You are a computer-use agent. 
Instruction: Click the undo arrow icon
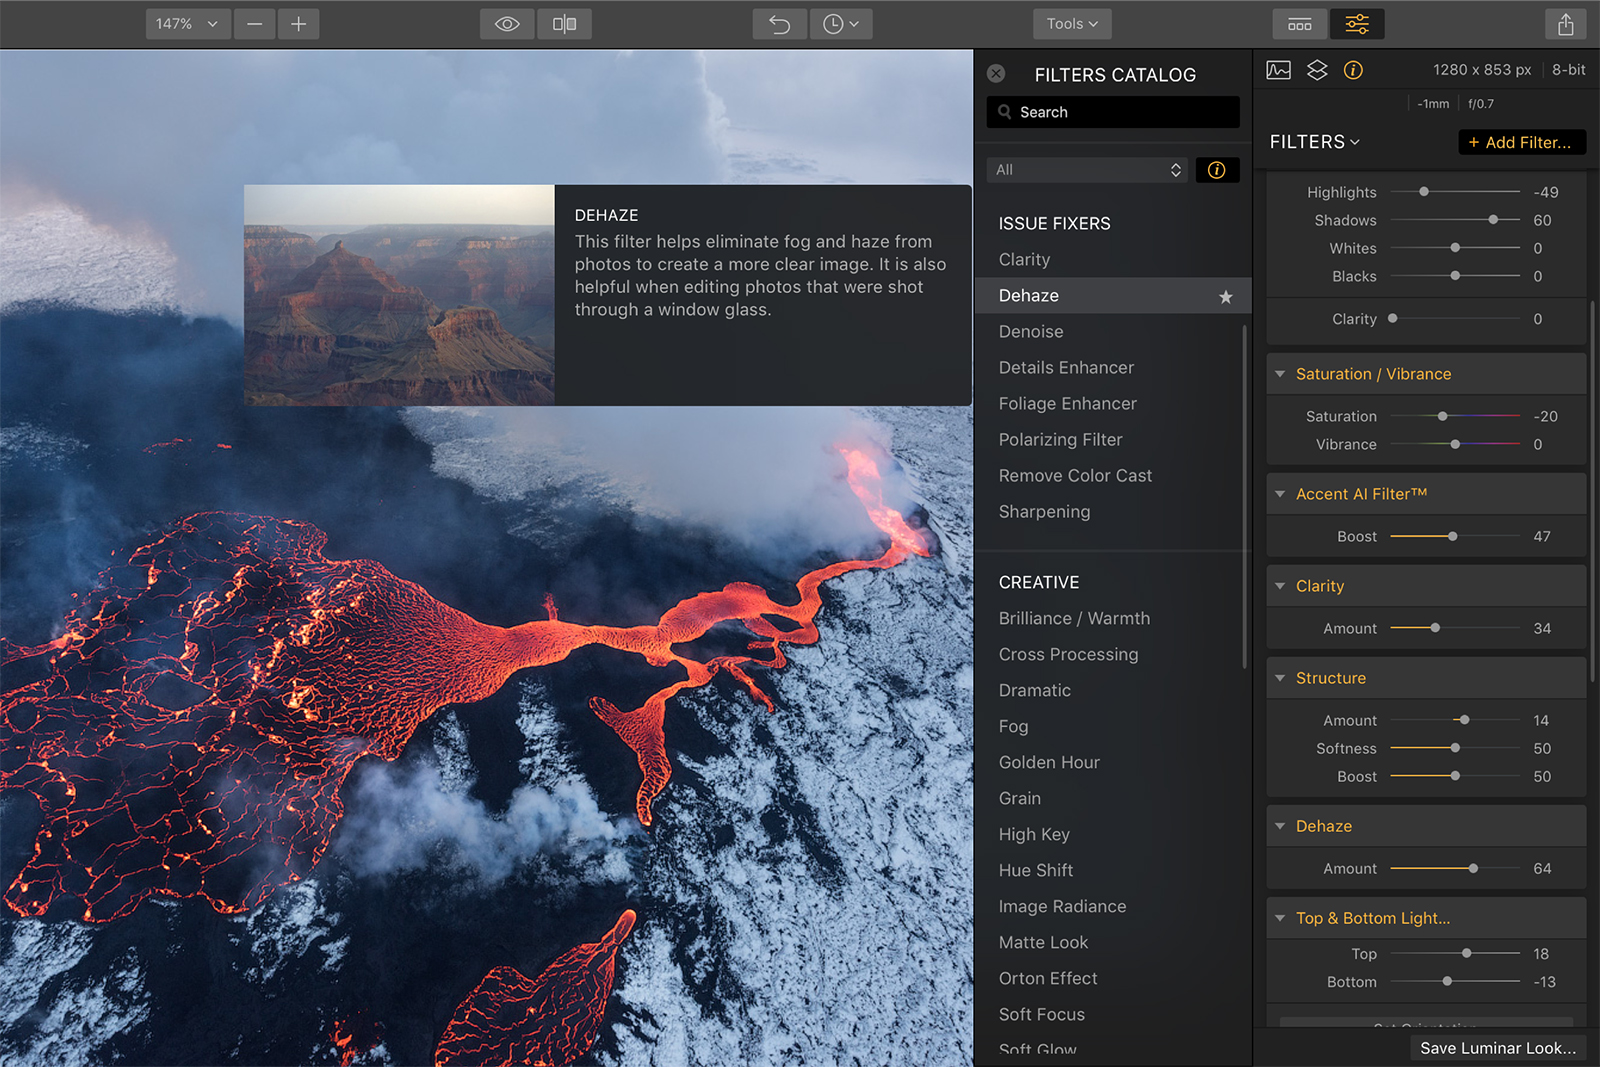[x=780, y=24]
